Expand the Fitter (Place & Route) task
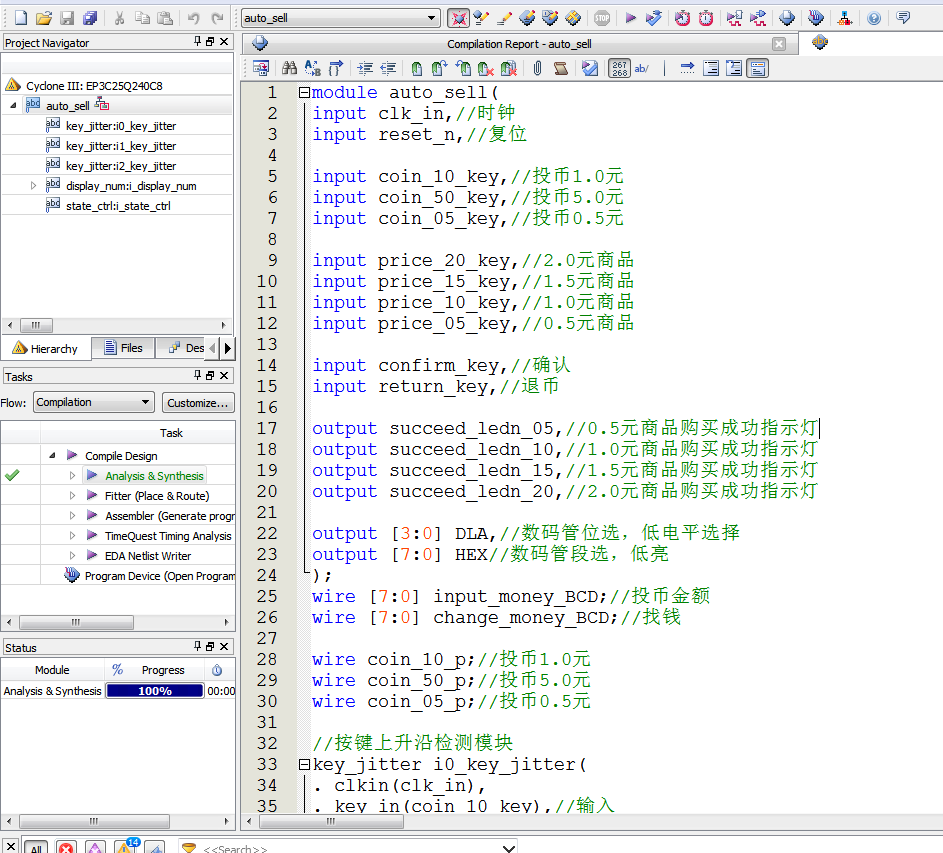 [73, 496]
